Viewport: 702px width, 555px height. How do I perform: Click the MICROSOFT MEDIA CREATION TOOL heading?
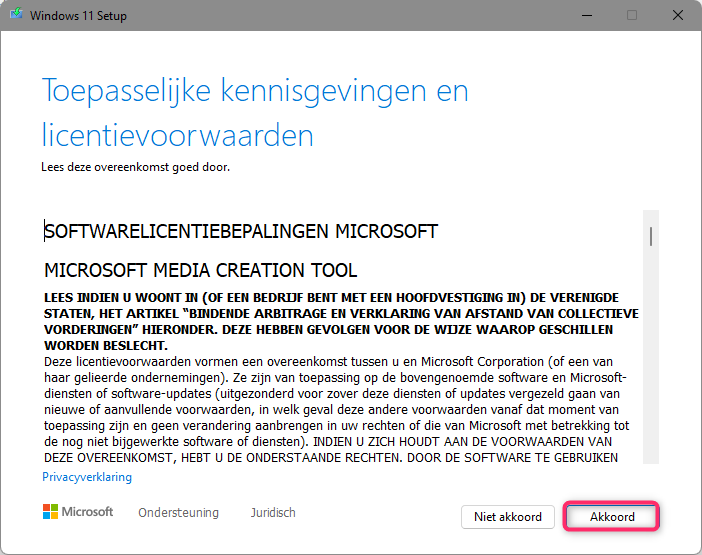[201, 270]
